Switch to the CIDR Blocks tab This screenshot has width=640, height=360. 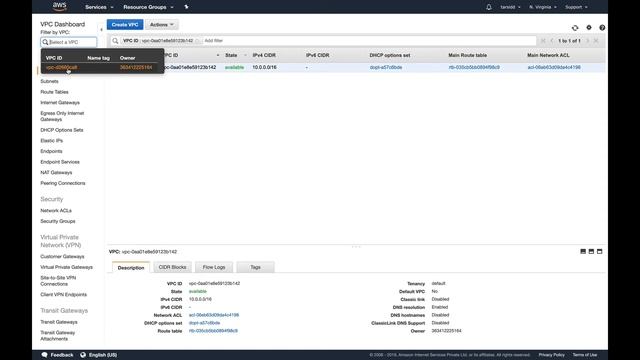pyautogui.click(x=172, y=267)
